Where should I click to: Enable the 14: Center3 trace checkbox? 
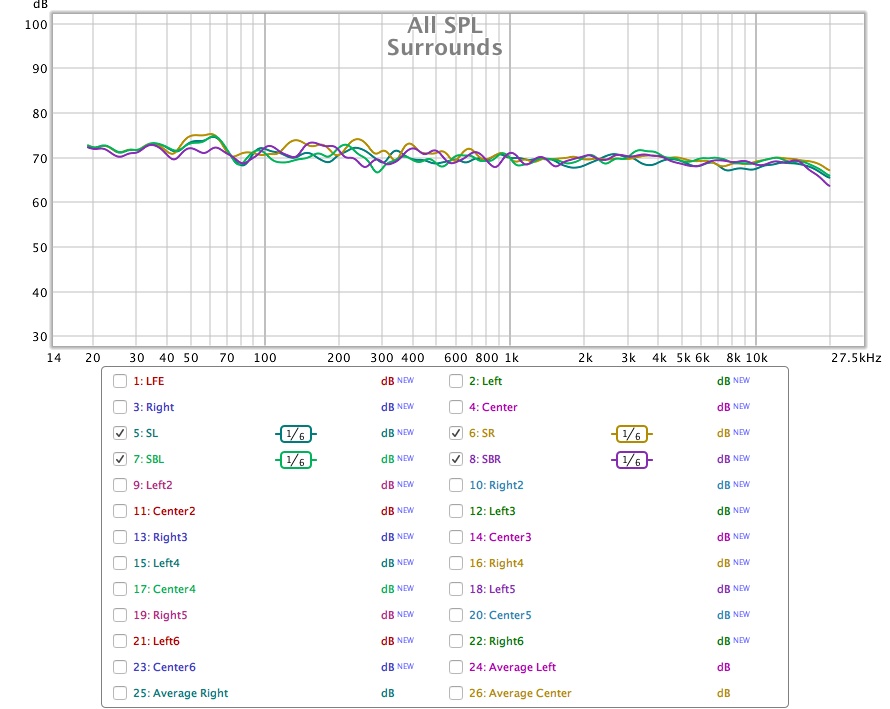(x=456, y=537)
